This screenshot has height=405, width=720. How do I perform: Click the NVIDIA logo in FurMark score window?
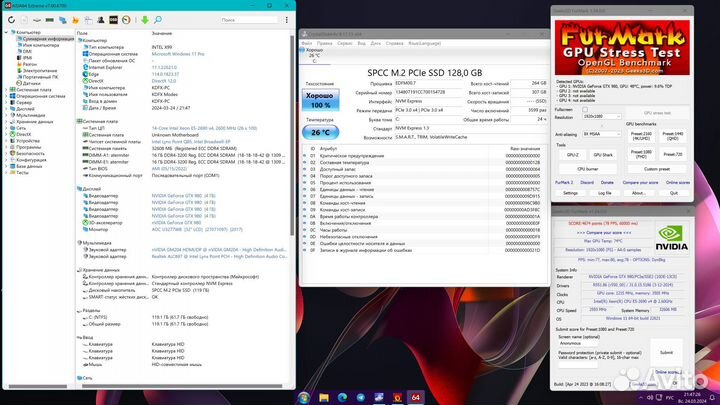[x=671, y=238]
